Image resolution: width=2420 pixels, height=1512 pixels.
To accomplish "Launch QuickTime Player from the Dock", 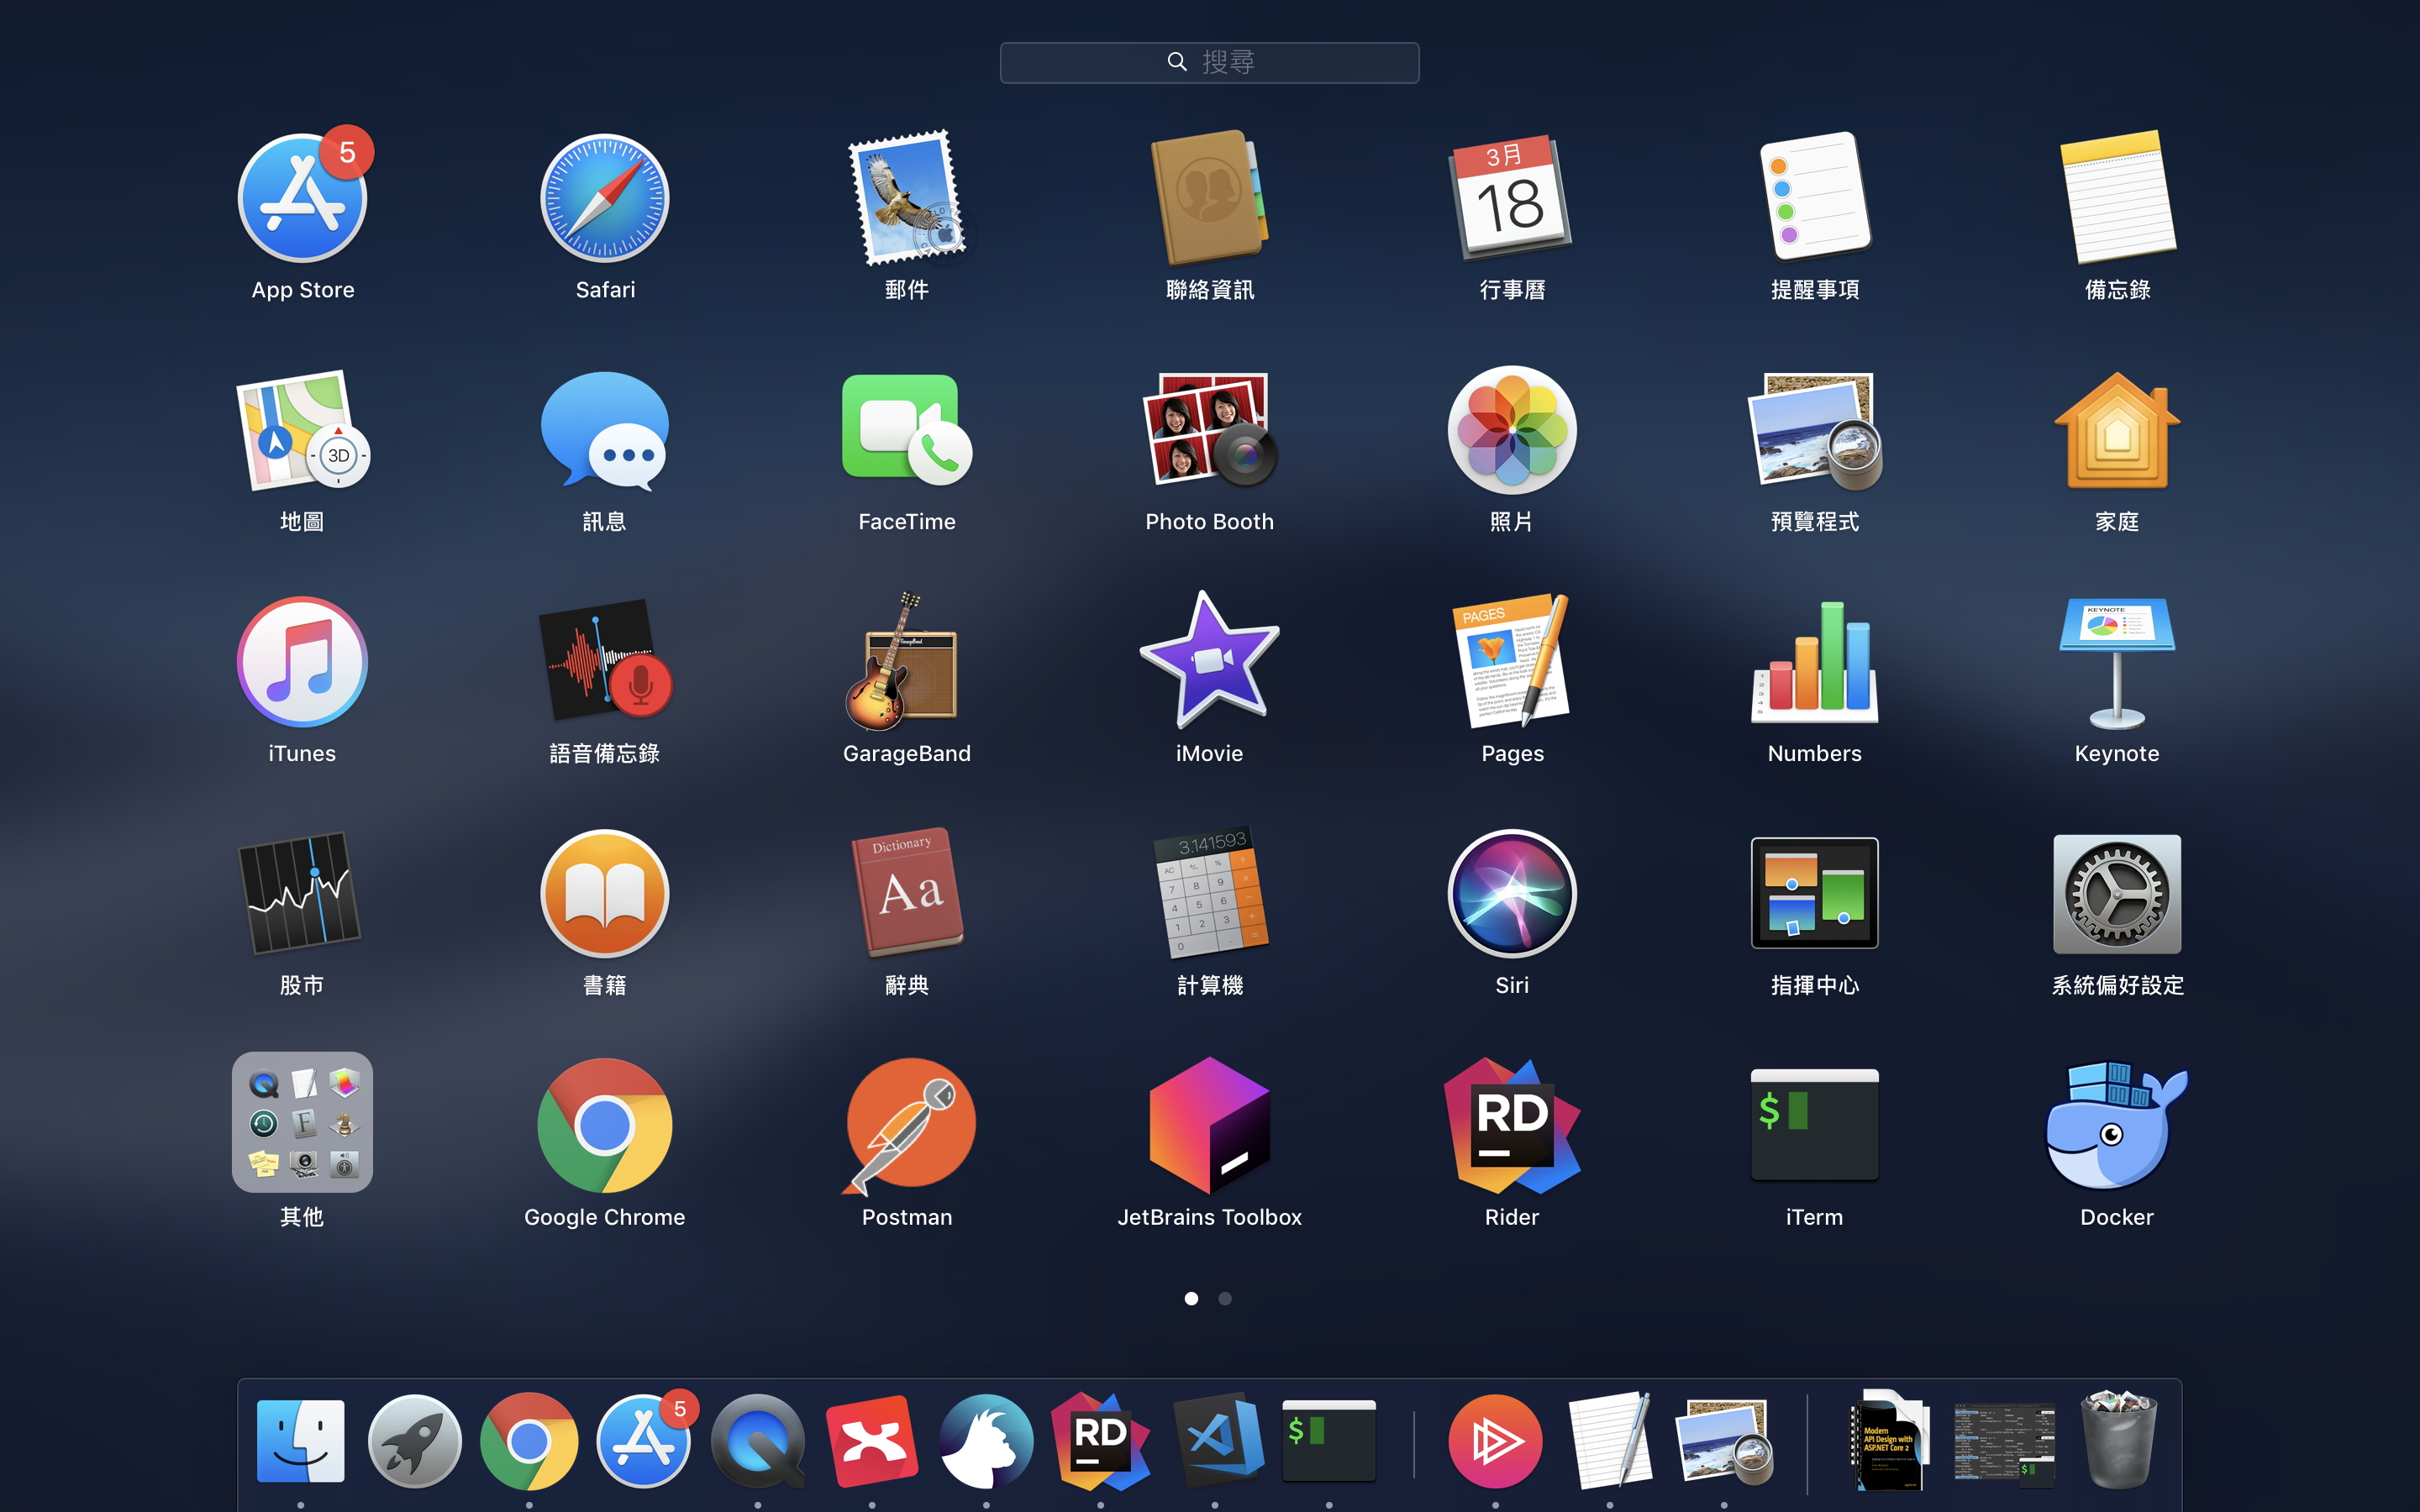I will (757, 1440).
